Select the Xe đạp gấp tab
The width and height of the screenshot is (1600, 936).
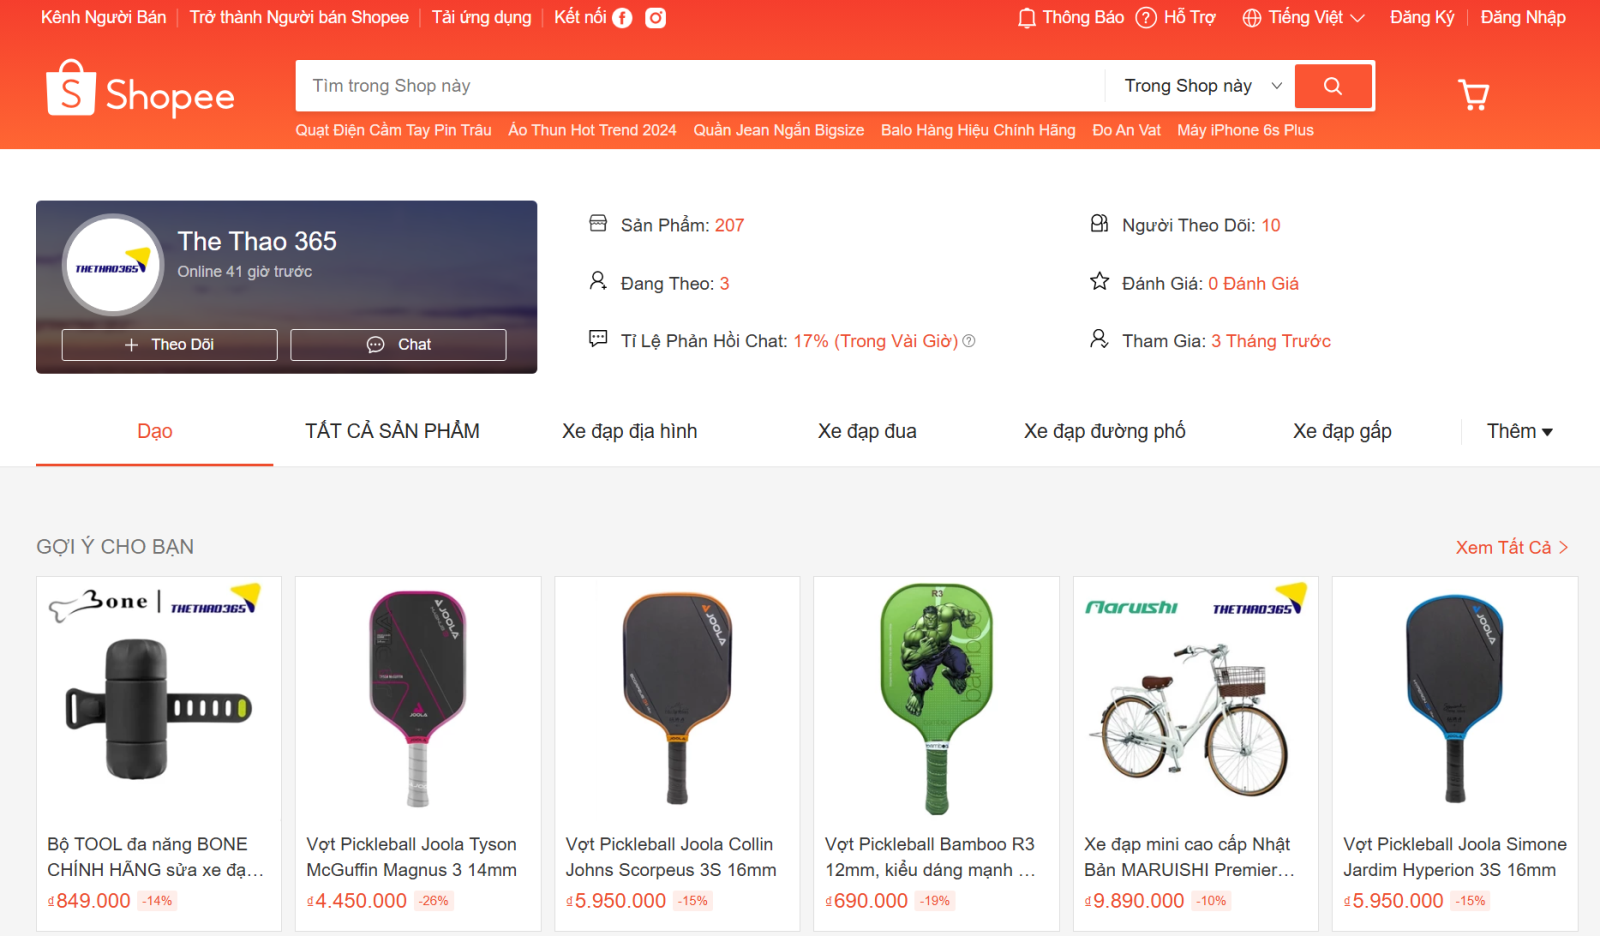1342,431
